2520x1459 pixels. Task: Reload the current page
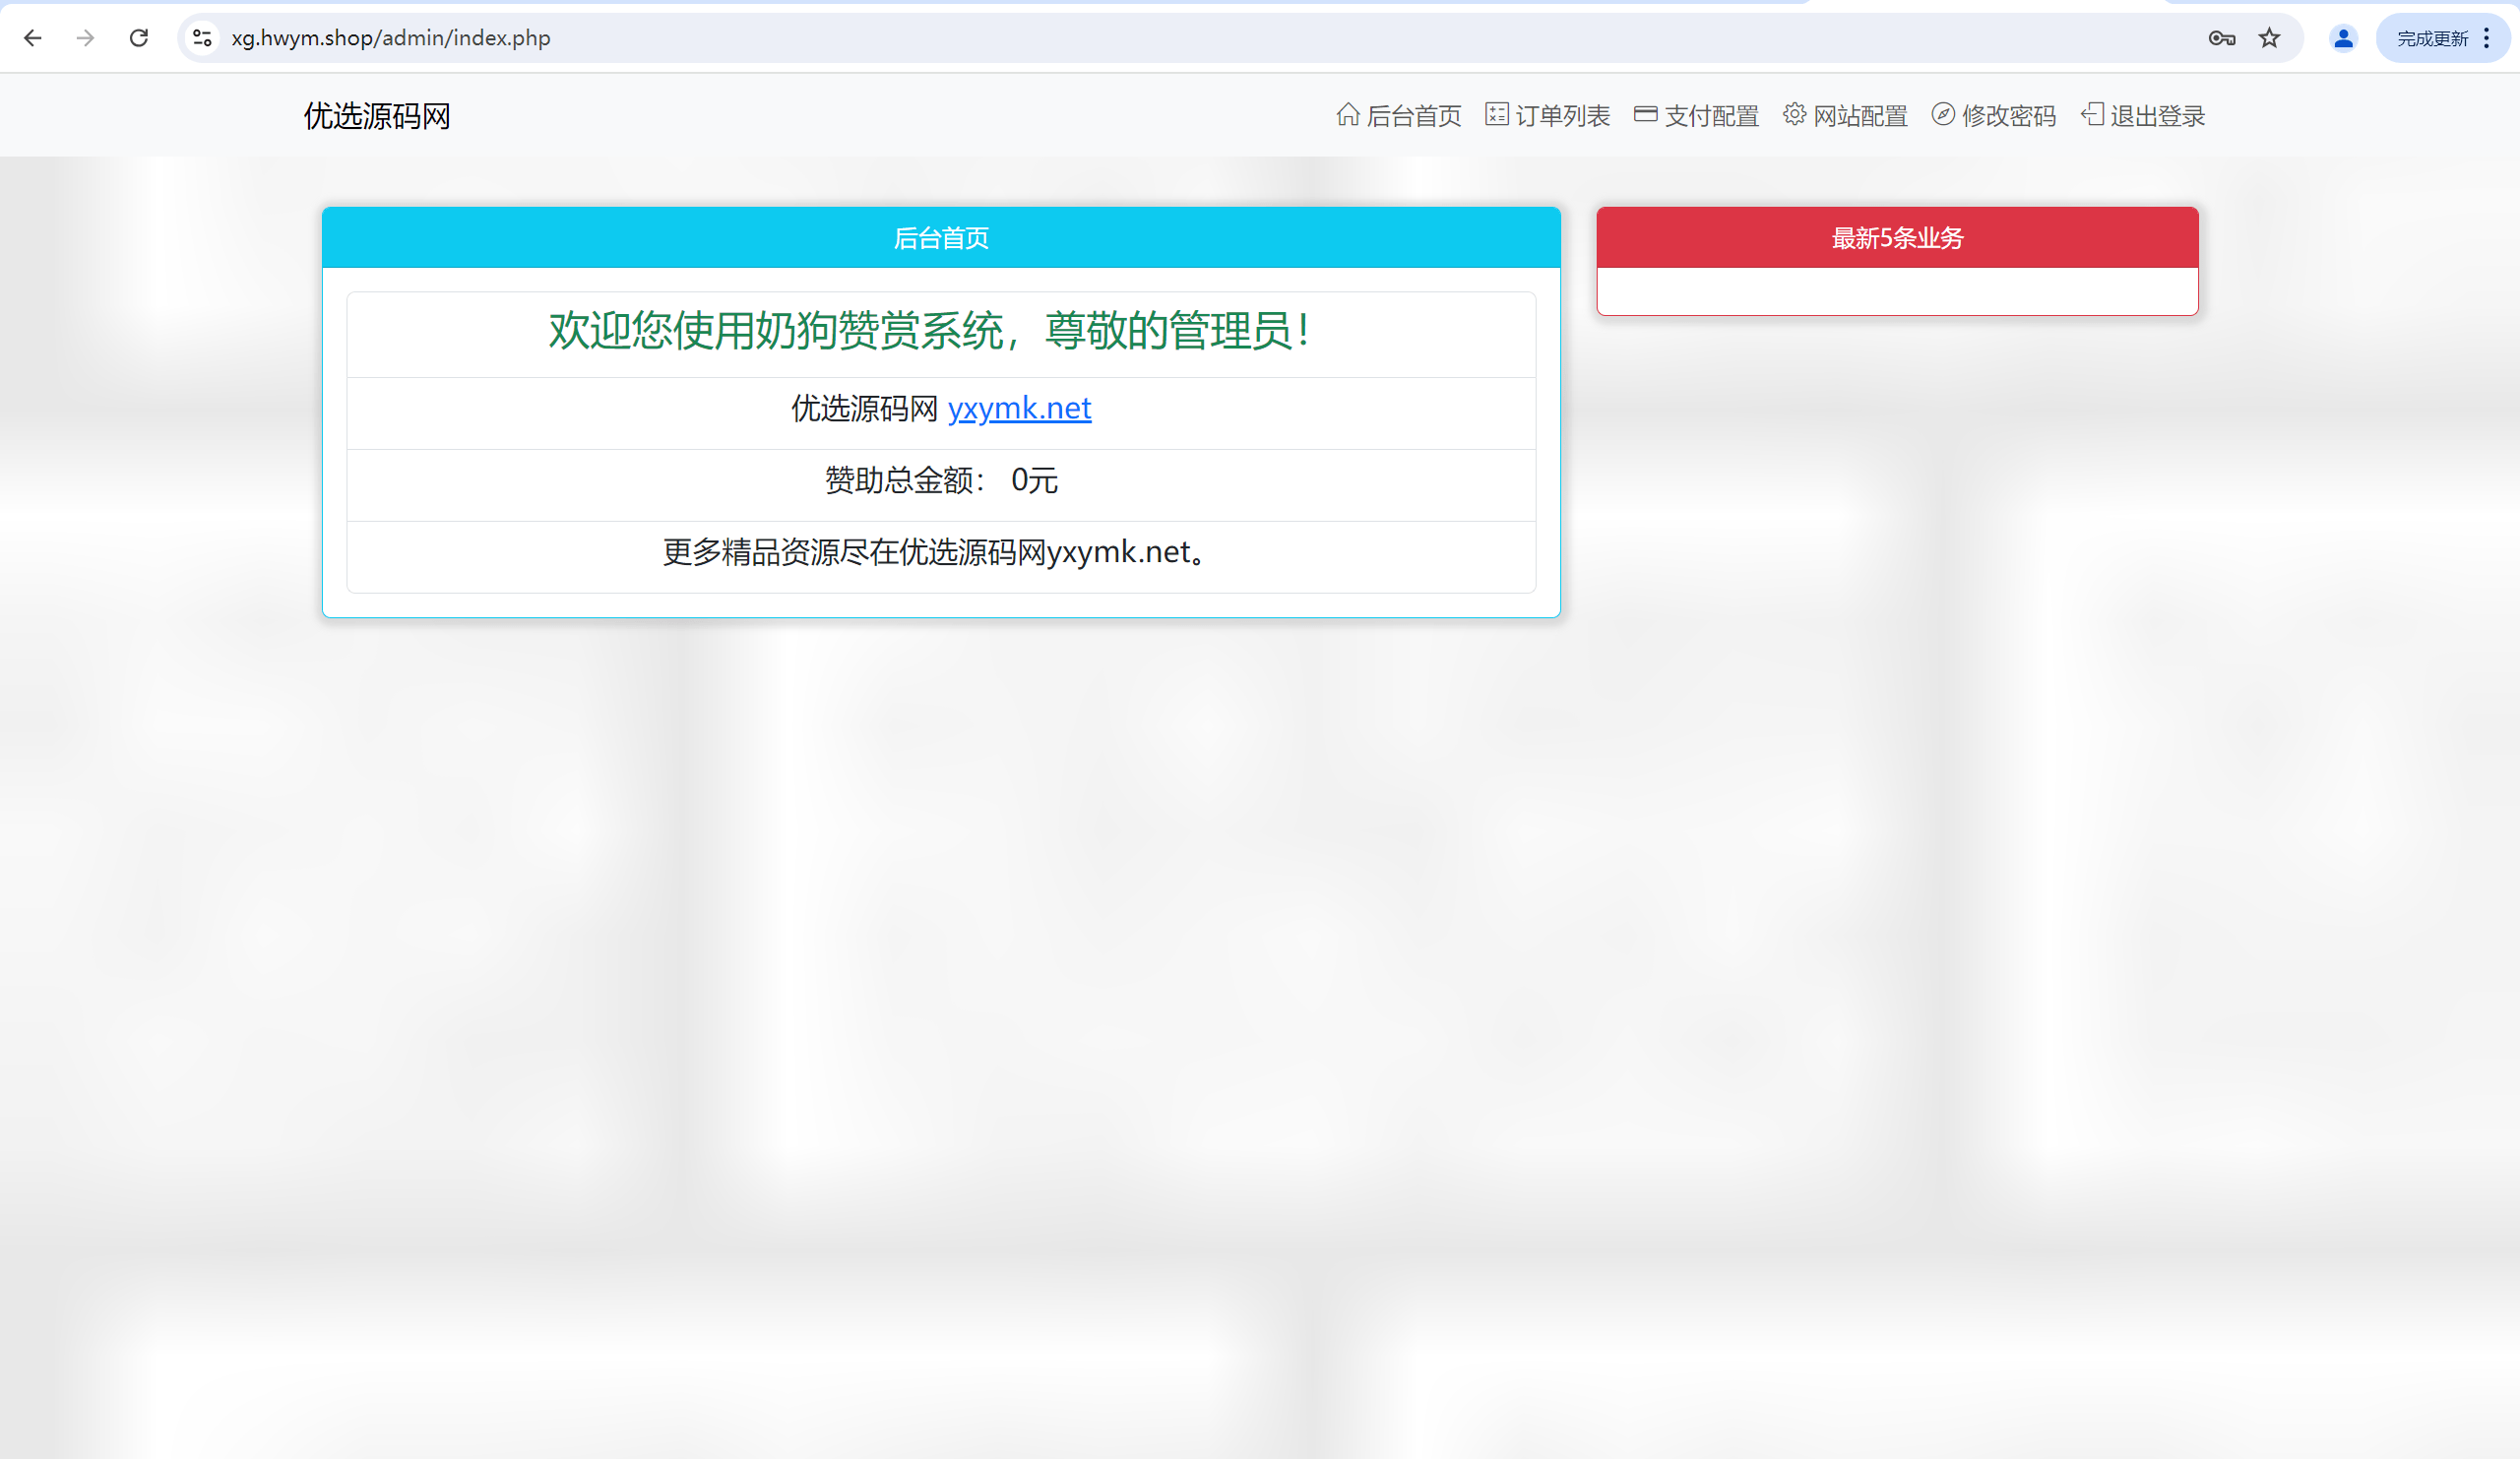tap(139, 38)
